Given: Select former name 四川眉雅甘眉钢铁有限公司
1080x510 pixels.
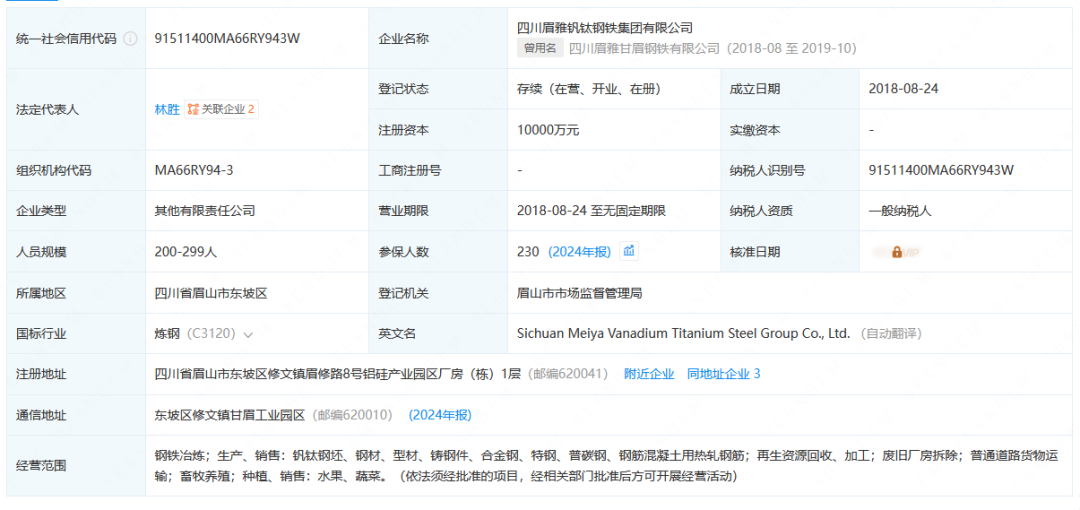Looking at the screenshot, I should pyautogui.click(x=644, y=49).
